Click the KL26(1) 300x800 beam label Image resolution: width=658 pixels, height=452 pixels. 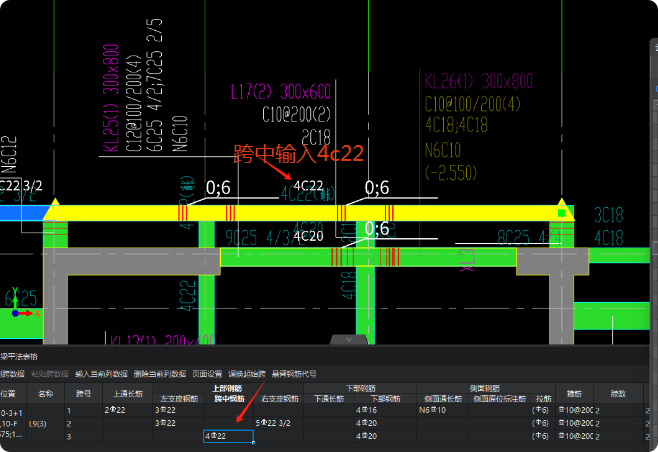tap(478, 81)
